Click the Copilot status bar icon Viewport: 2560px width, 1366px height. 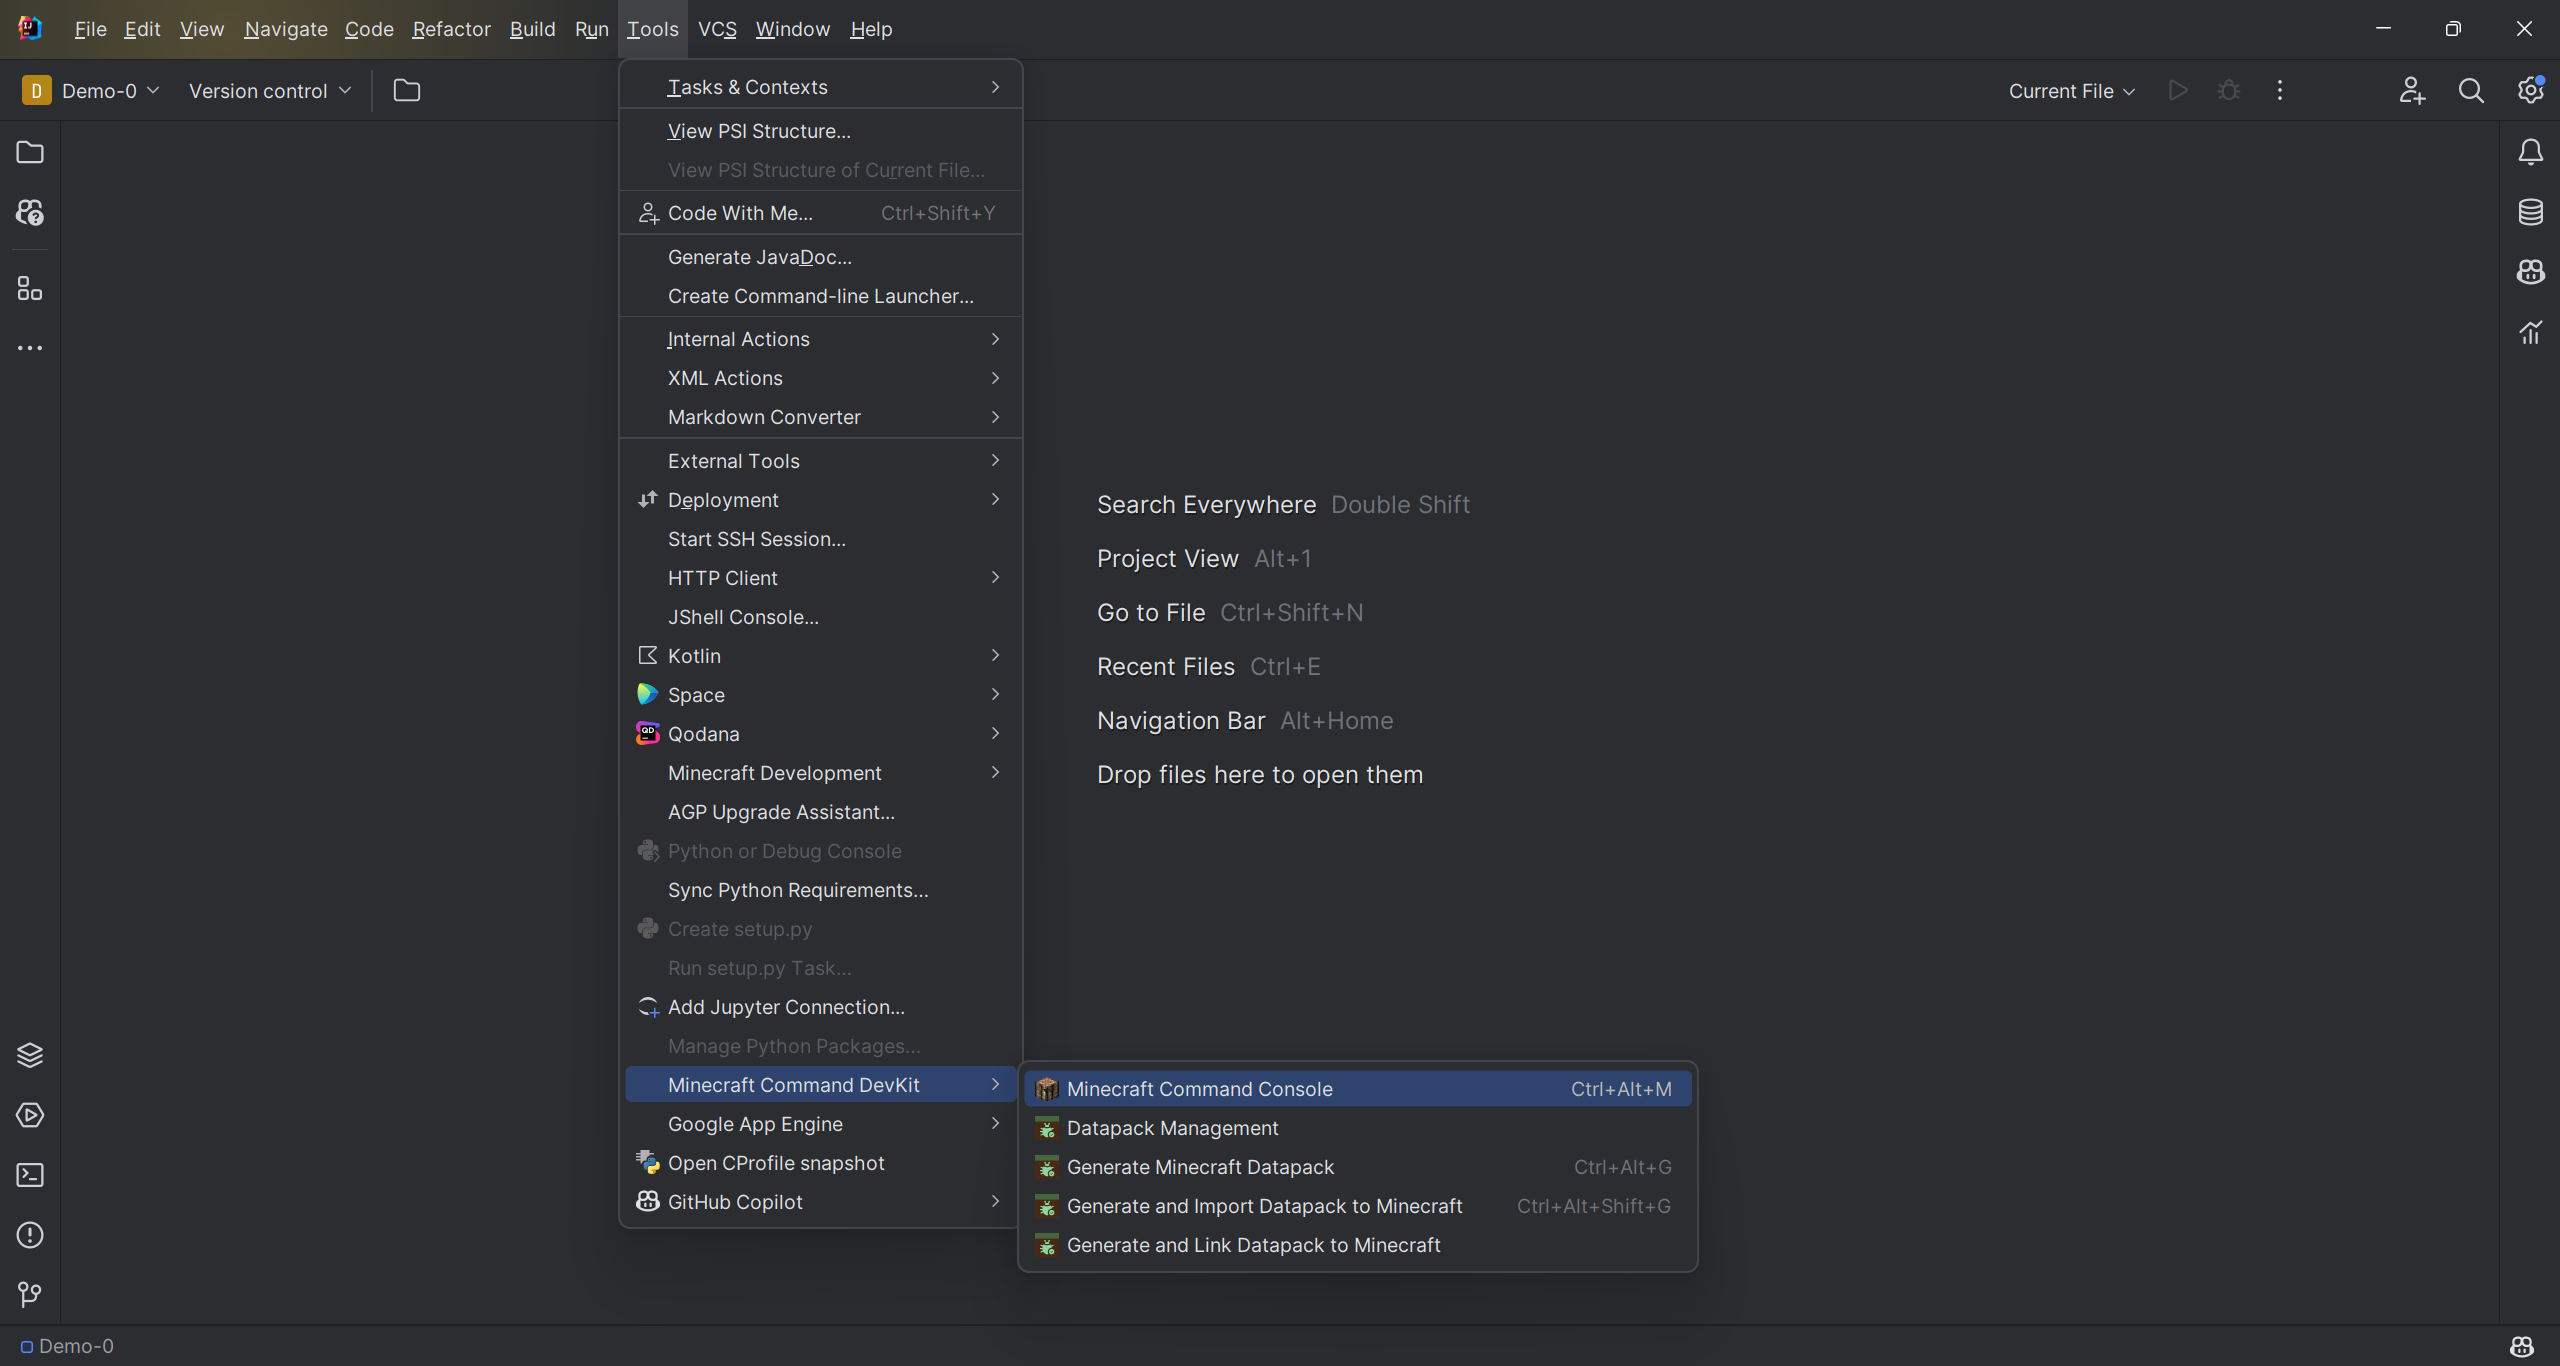tap(2522, 1346)
